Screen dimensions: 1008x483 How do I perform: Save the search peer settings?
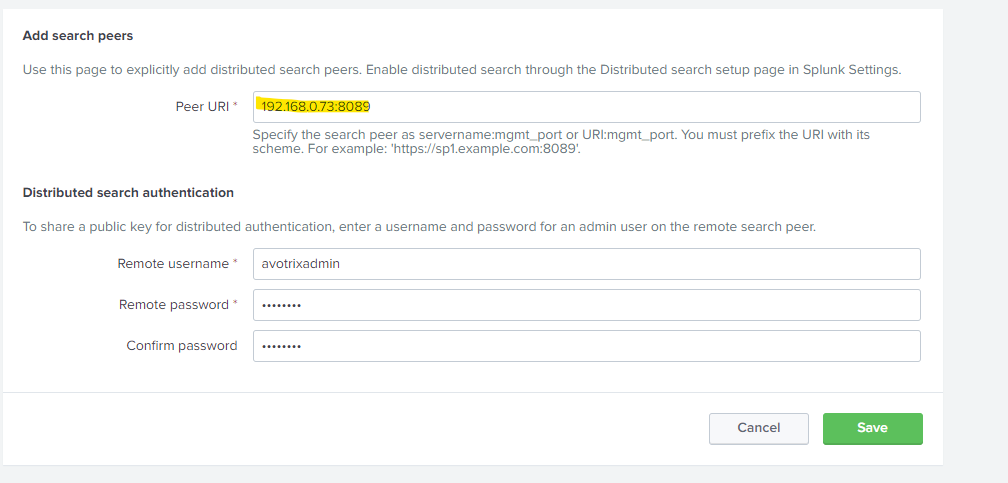872,428
